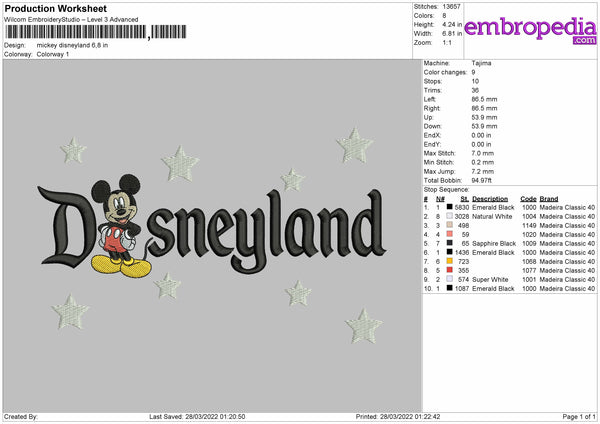Click the Sapphire Black description
The height and width of the screenshot is (424, 600).
coord(494,243)
